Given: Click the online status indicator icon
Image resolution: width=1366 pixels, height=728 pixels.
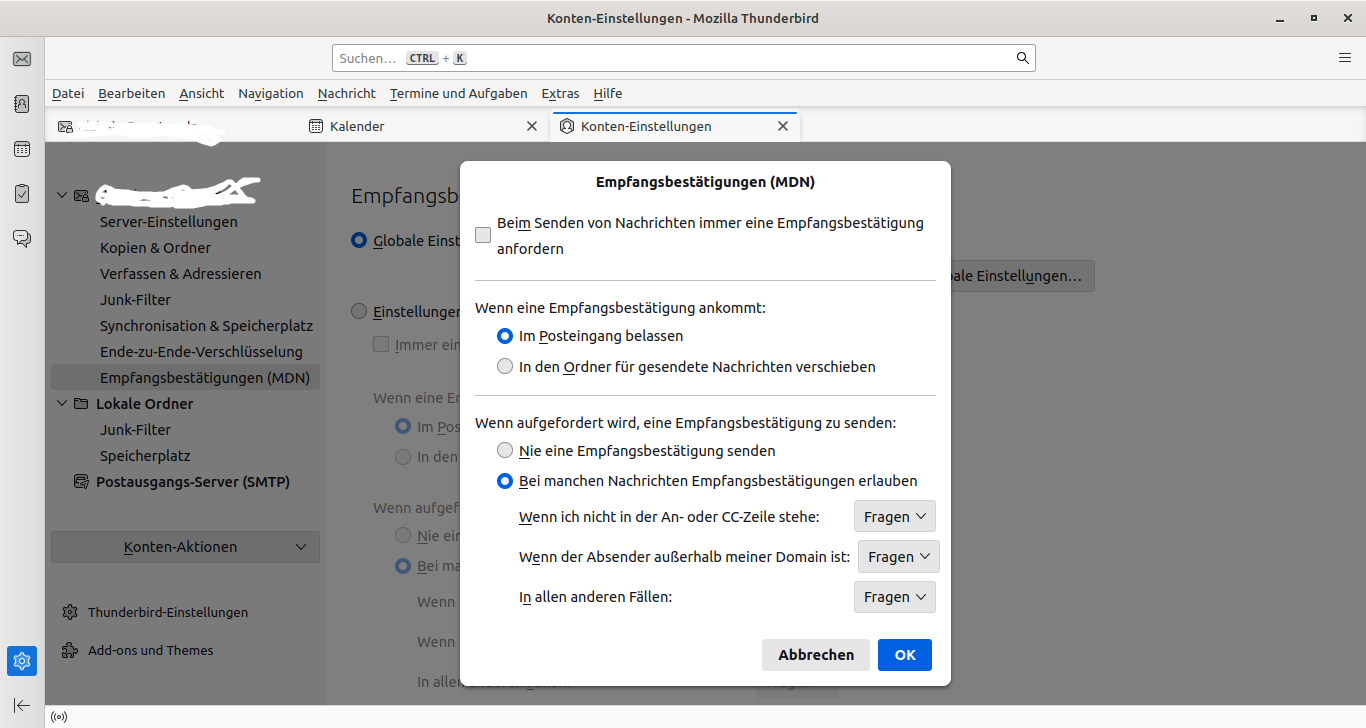Looking at the screenshot, I should [x=59, y=716].
